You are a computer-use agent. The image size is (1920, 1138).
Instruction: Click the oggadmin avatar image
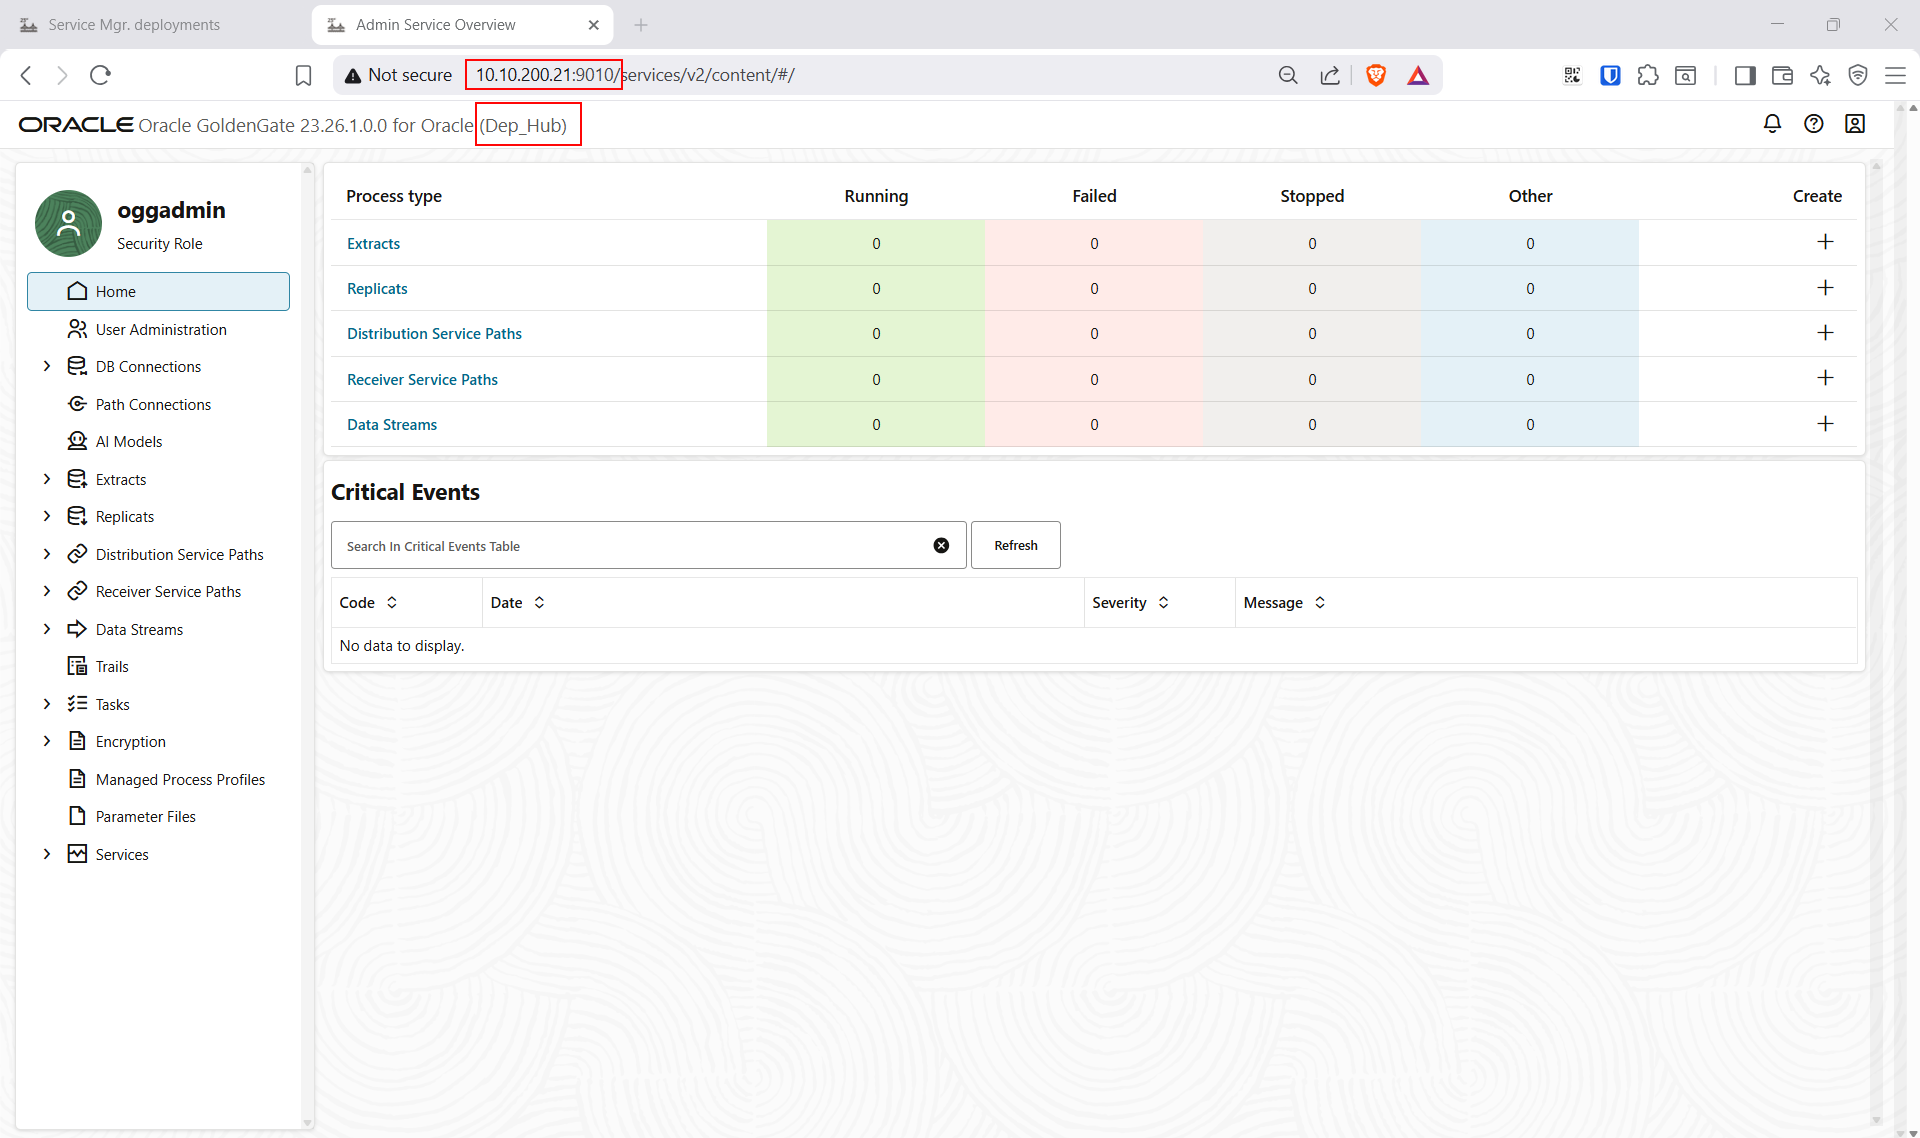68,224
